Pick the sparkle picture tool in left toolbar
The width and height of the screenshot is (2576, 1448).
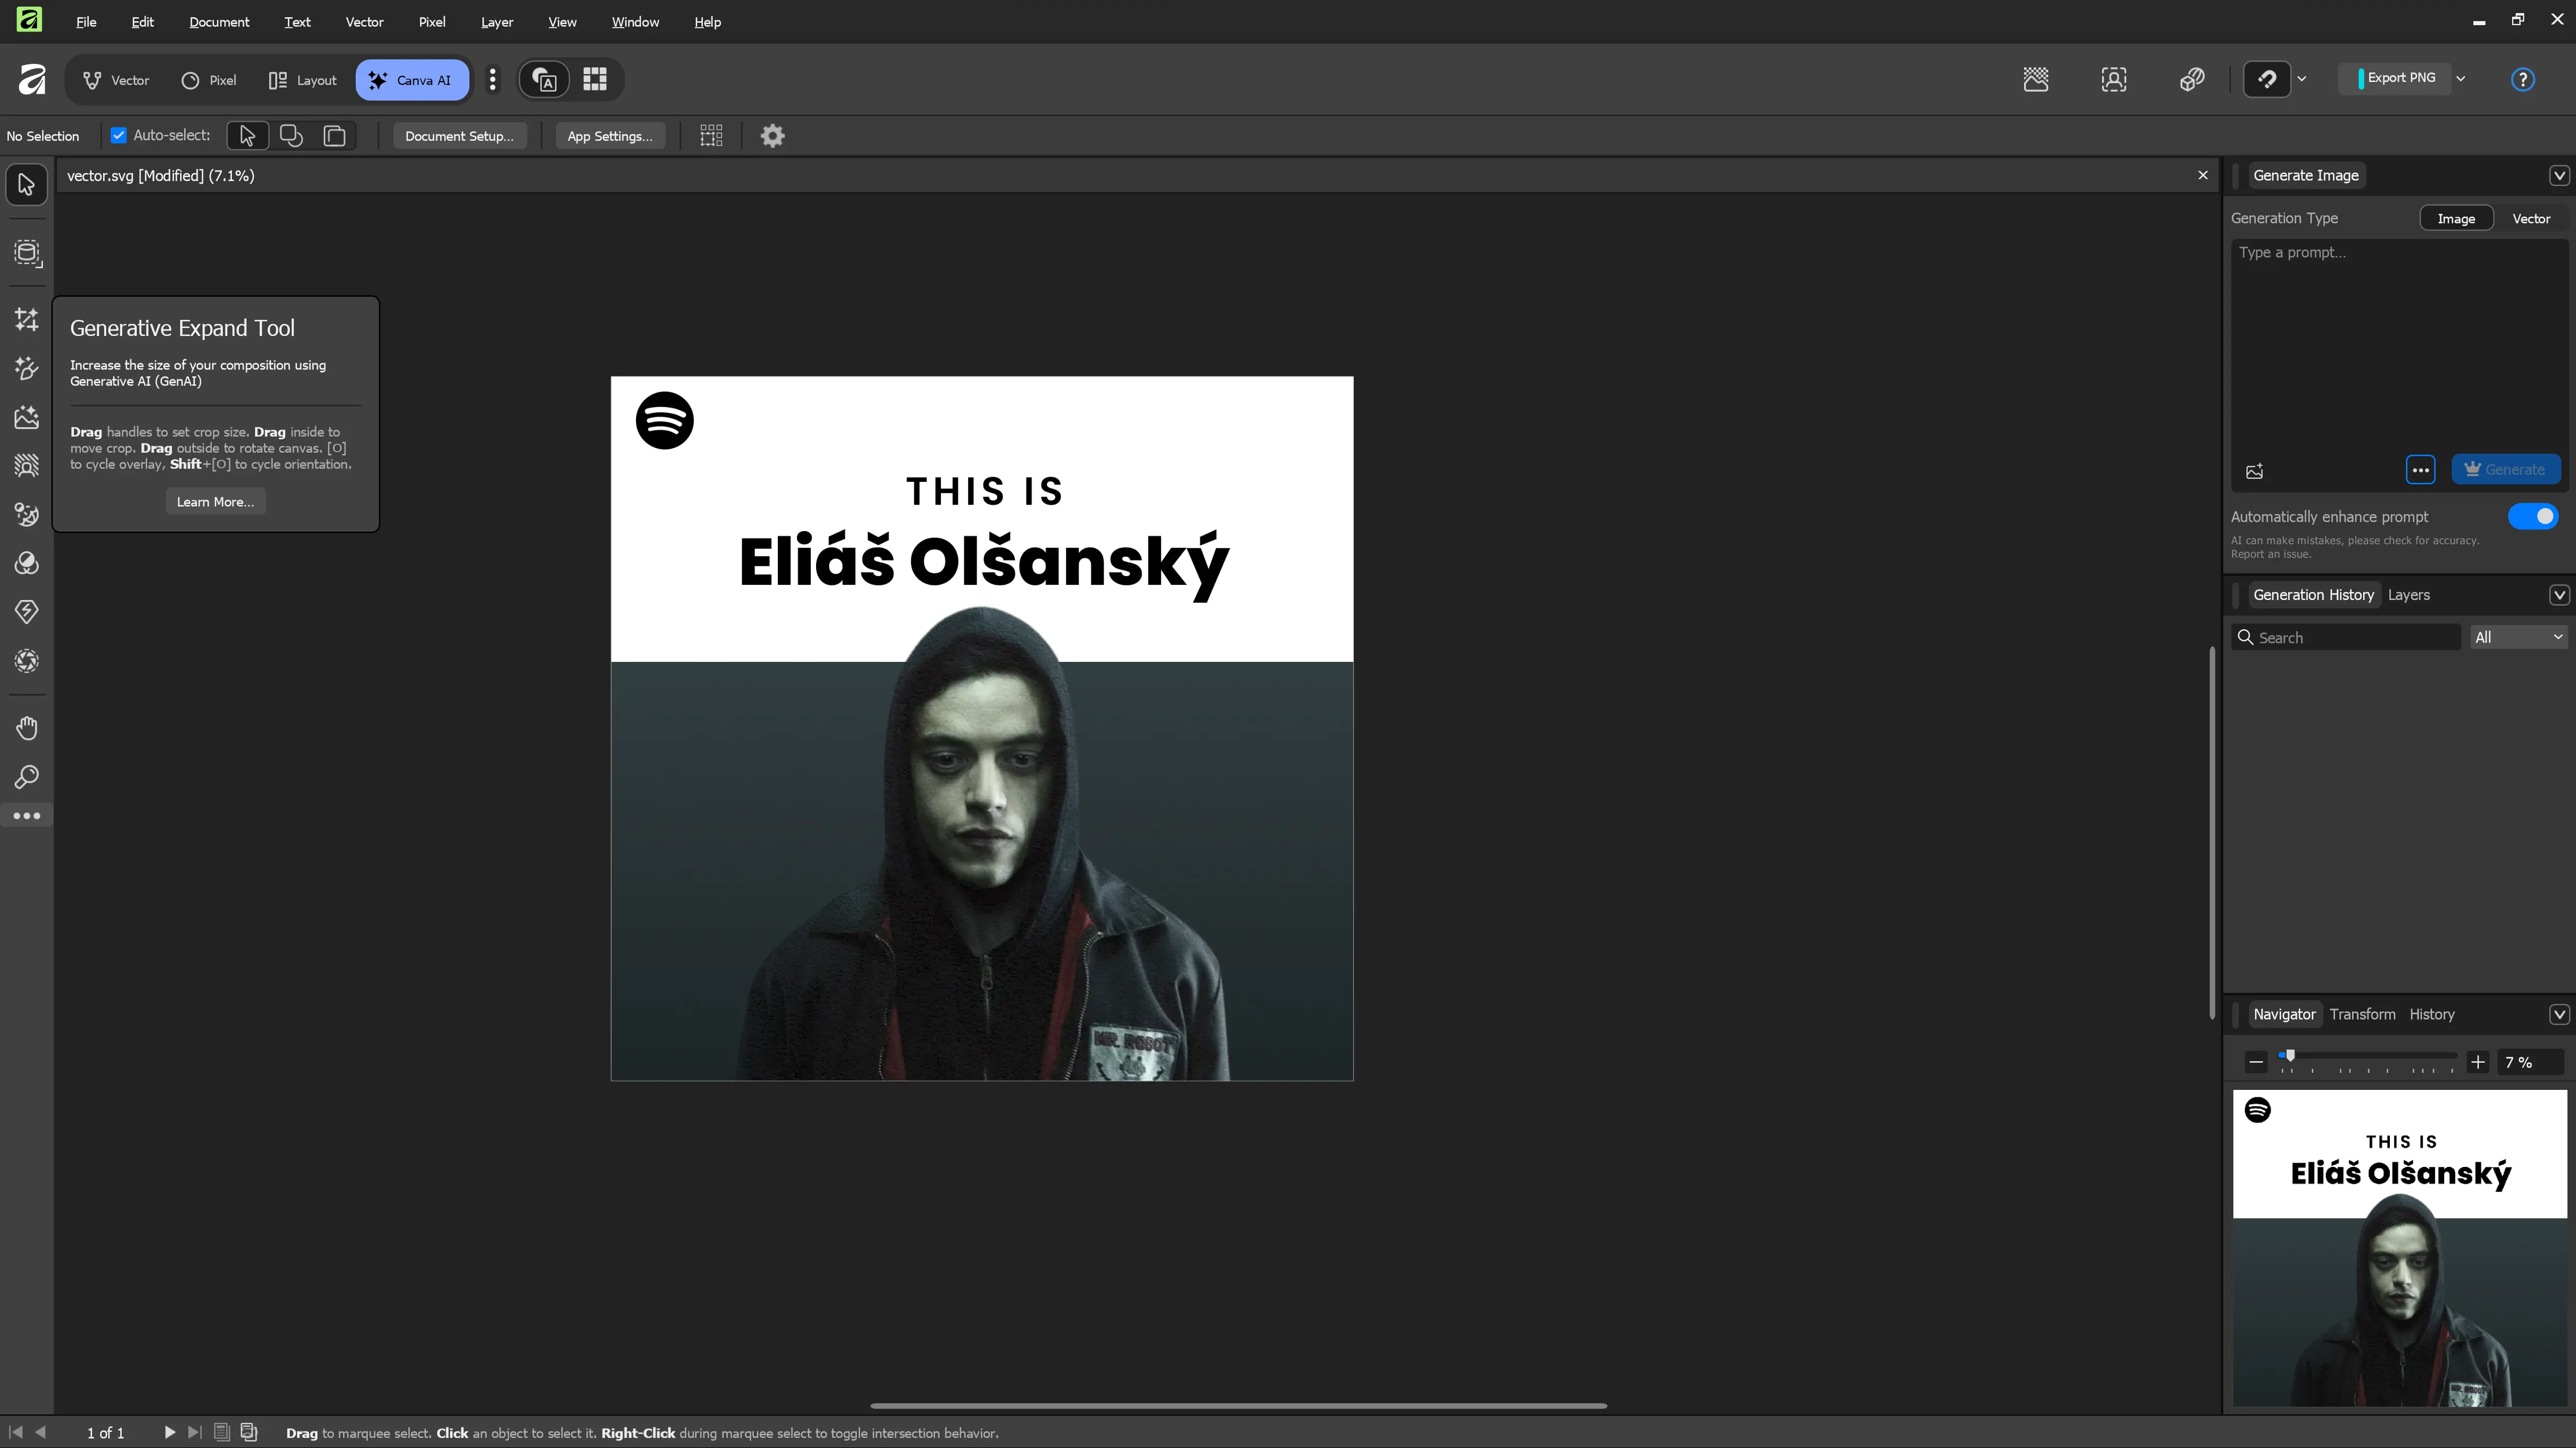point(27,417)
